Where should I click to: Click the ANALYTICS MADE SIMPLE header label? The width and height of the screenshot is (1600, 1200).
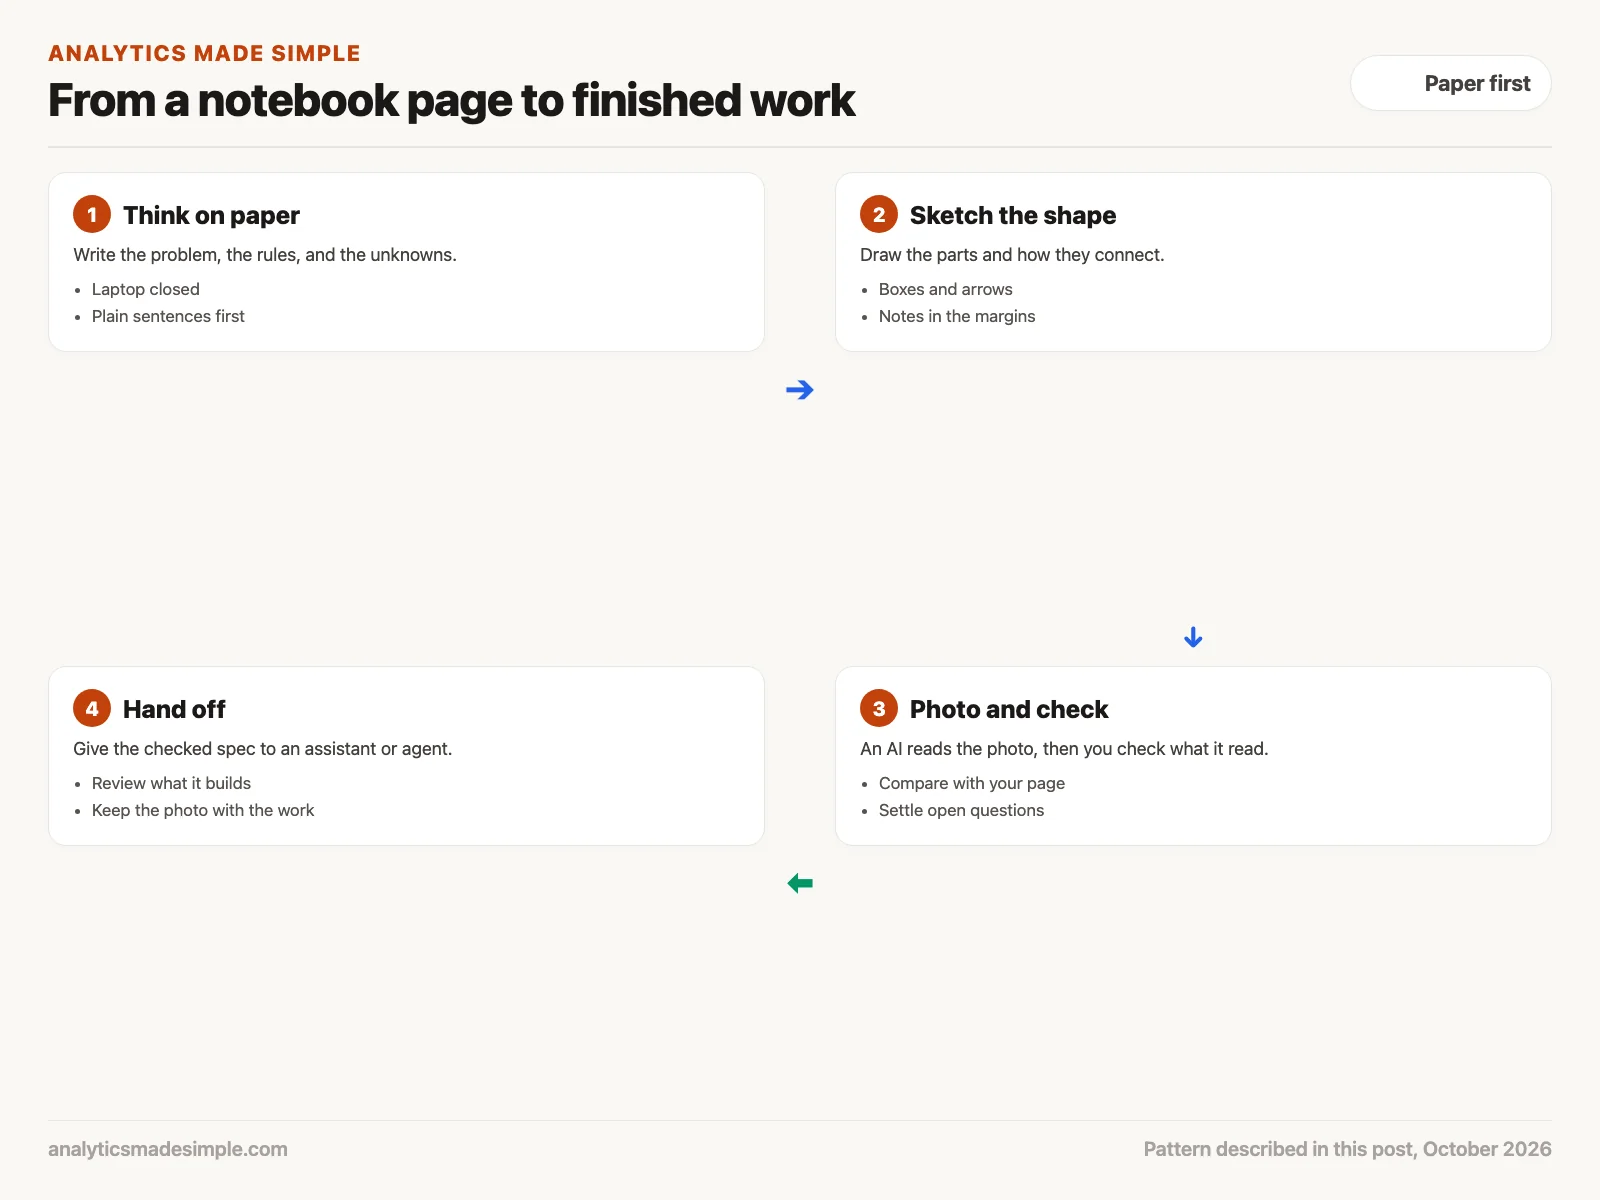(x=204, y=53)
